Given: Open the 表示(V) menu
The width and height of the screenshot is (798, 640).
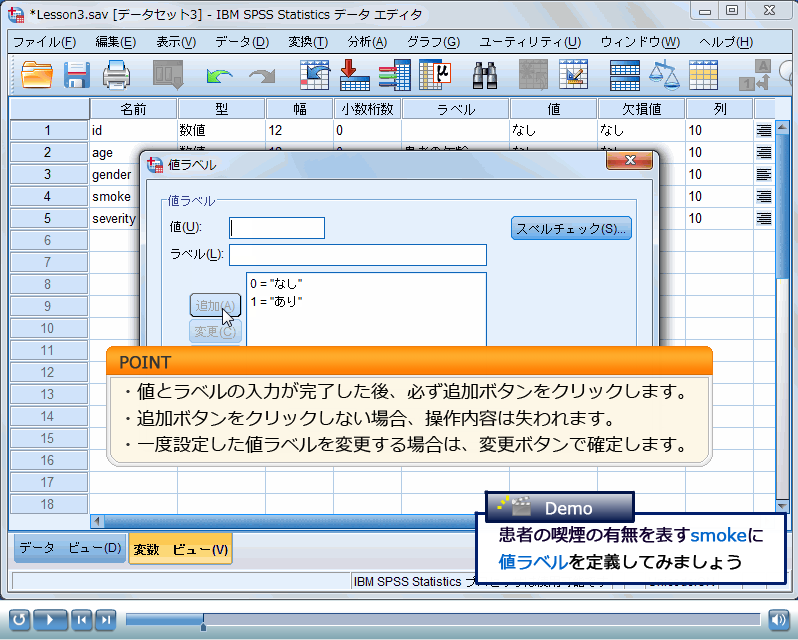Looking at the screenshot, I should 176,42.
